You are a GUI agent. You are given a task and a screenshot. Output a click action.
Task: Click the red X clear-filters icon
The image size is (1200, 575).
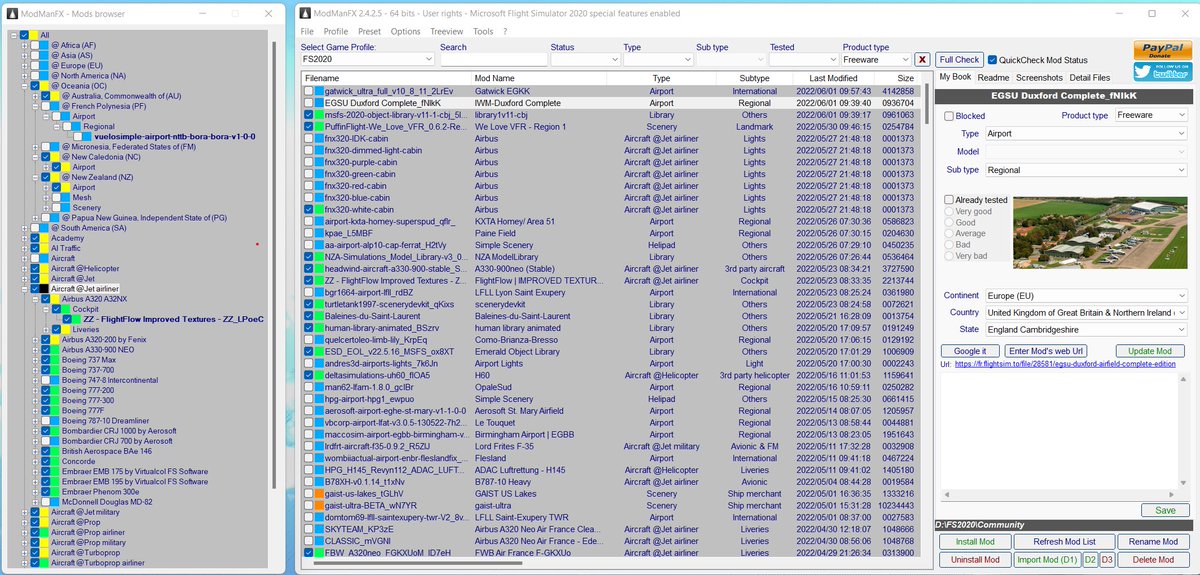coord(922,60)
